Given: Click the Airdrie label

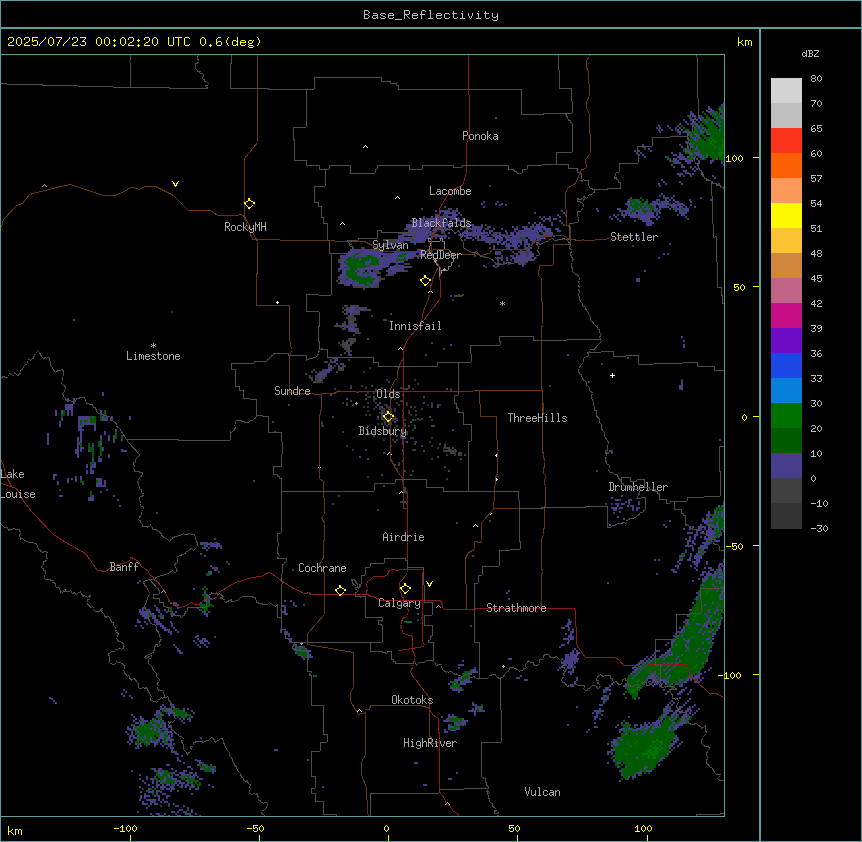Looking at the screenshot, I should 403,537.
